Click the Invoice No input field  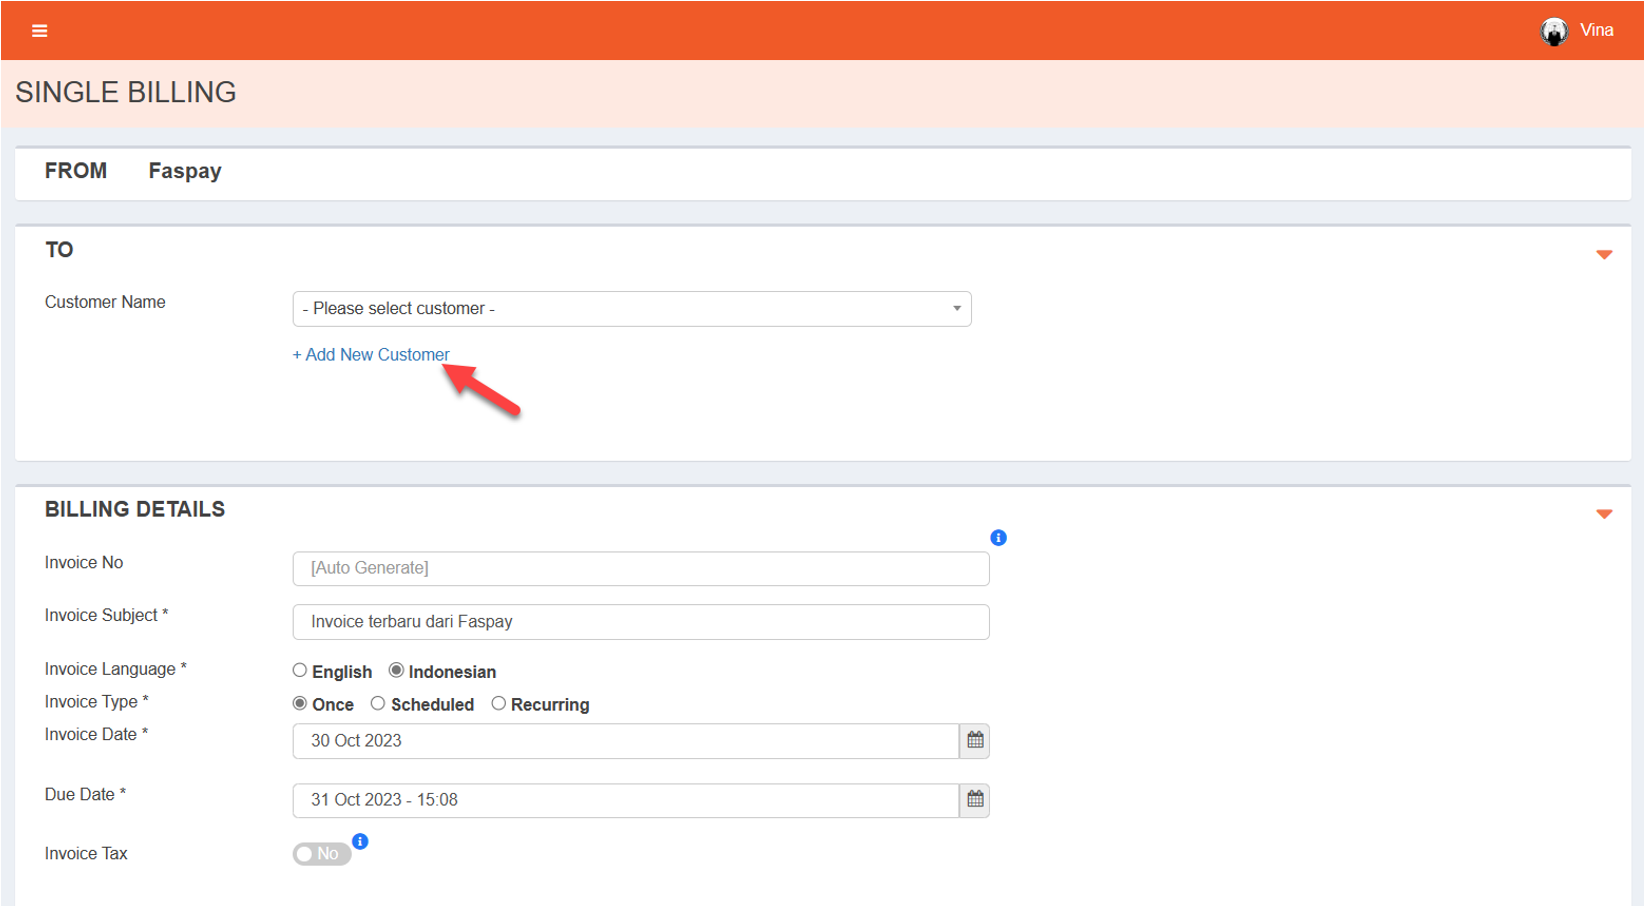click(640, 568)
